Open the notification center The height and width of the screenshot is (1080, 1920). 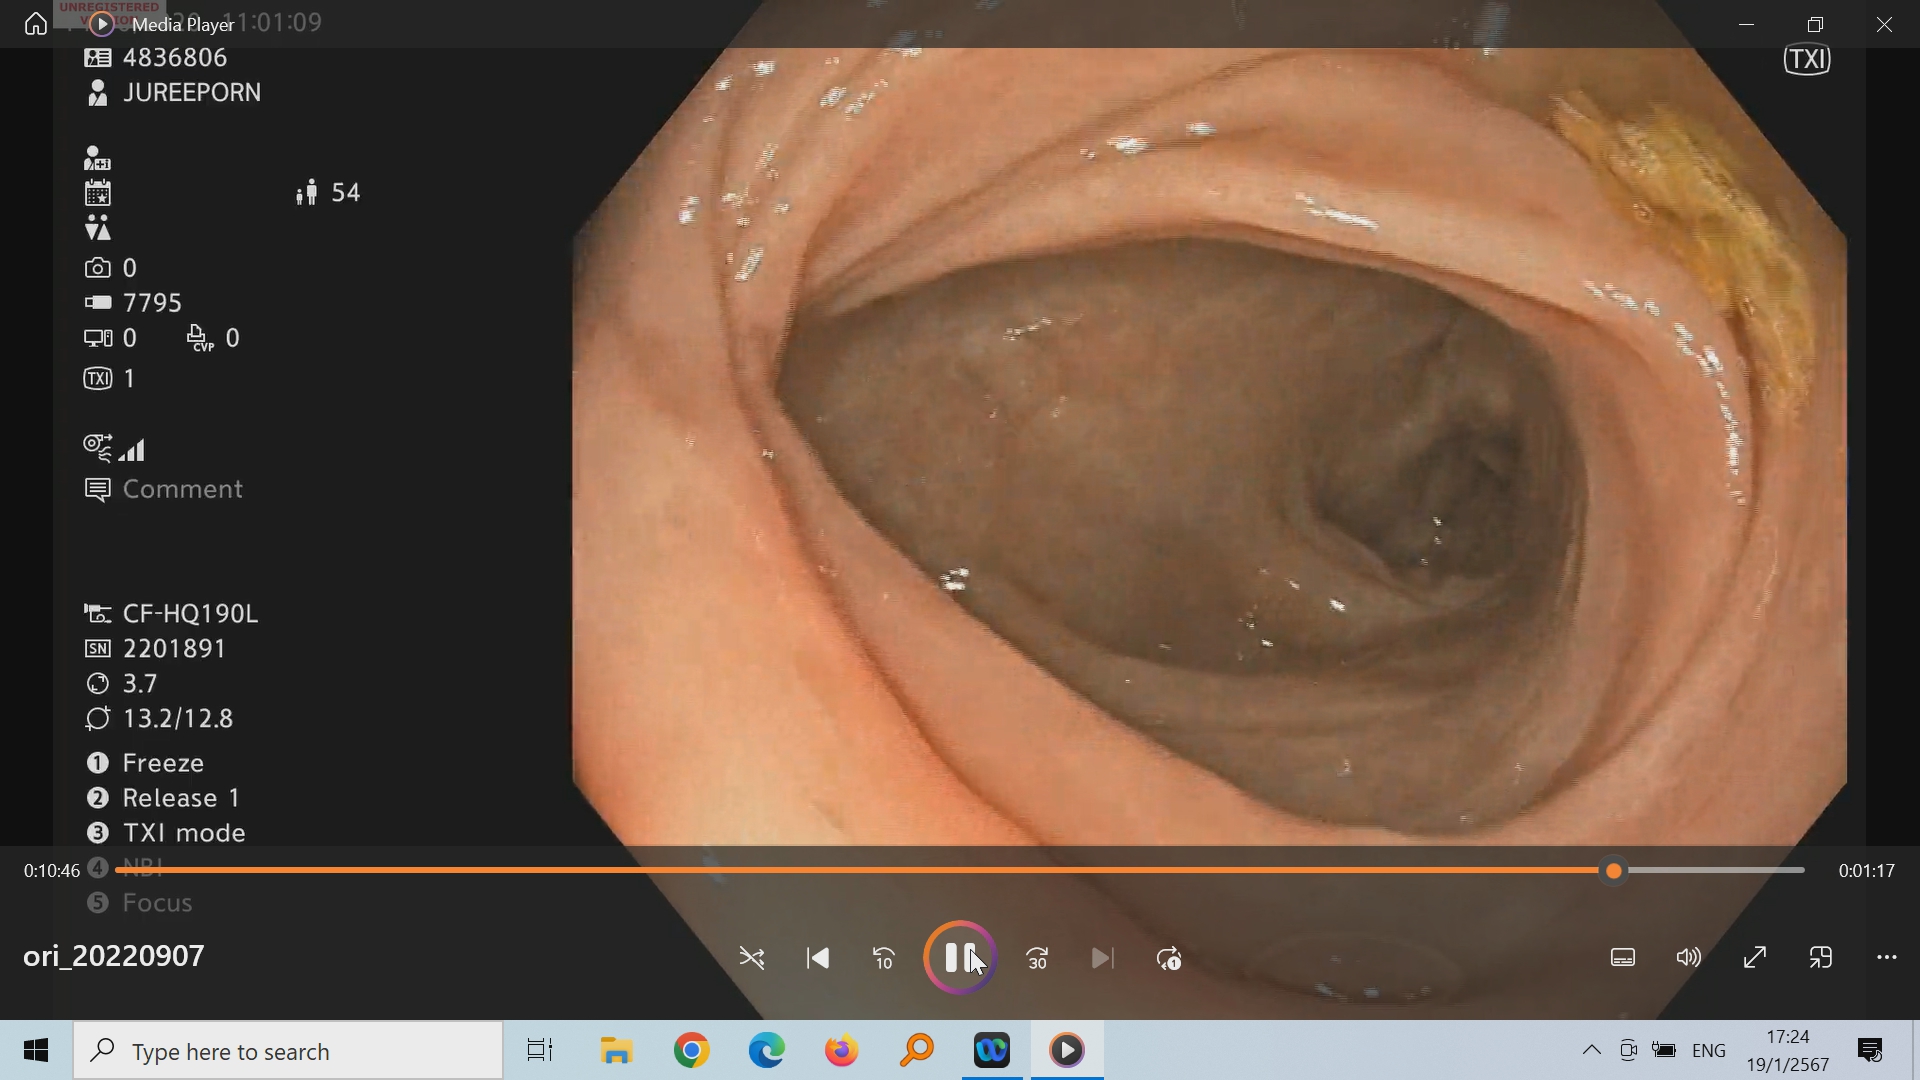pos(1870,1051)
